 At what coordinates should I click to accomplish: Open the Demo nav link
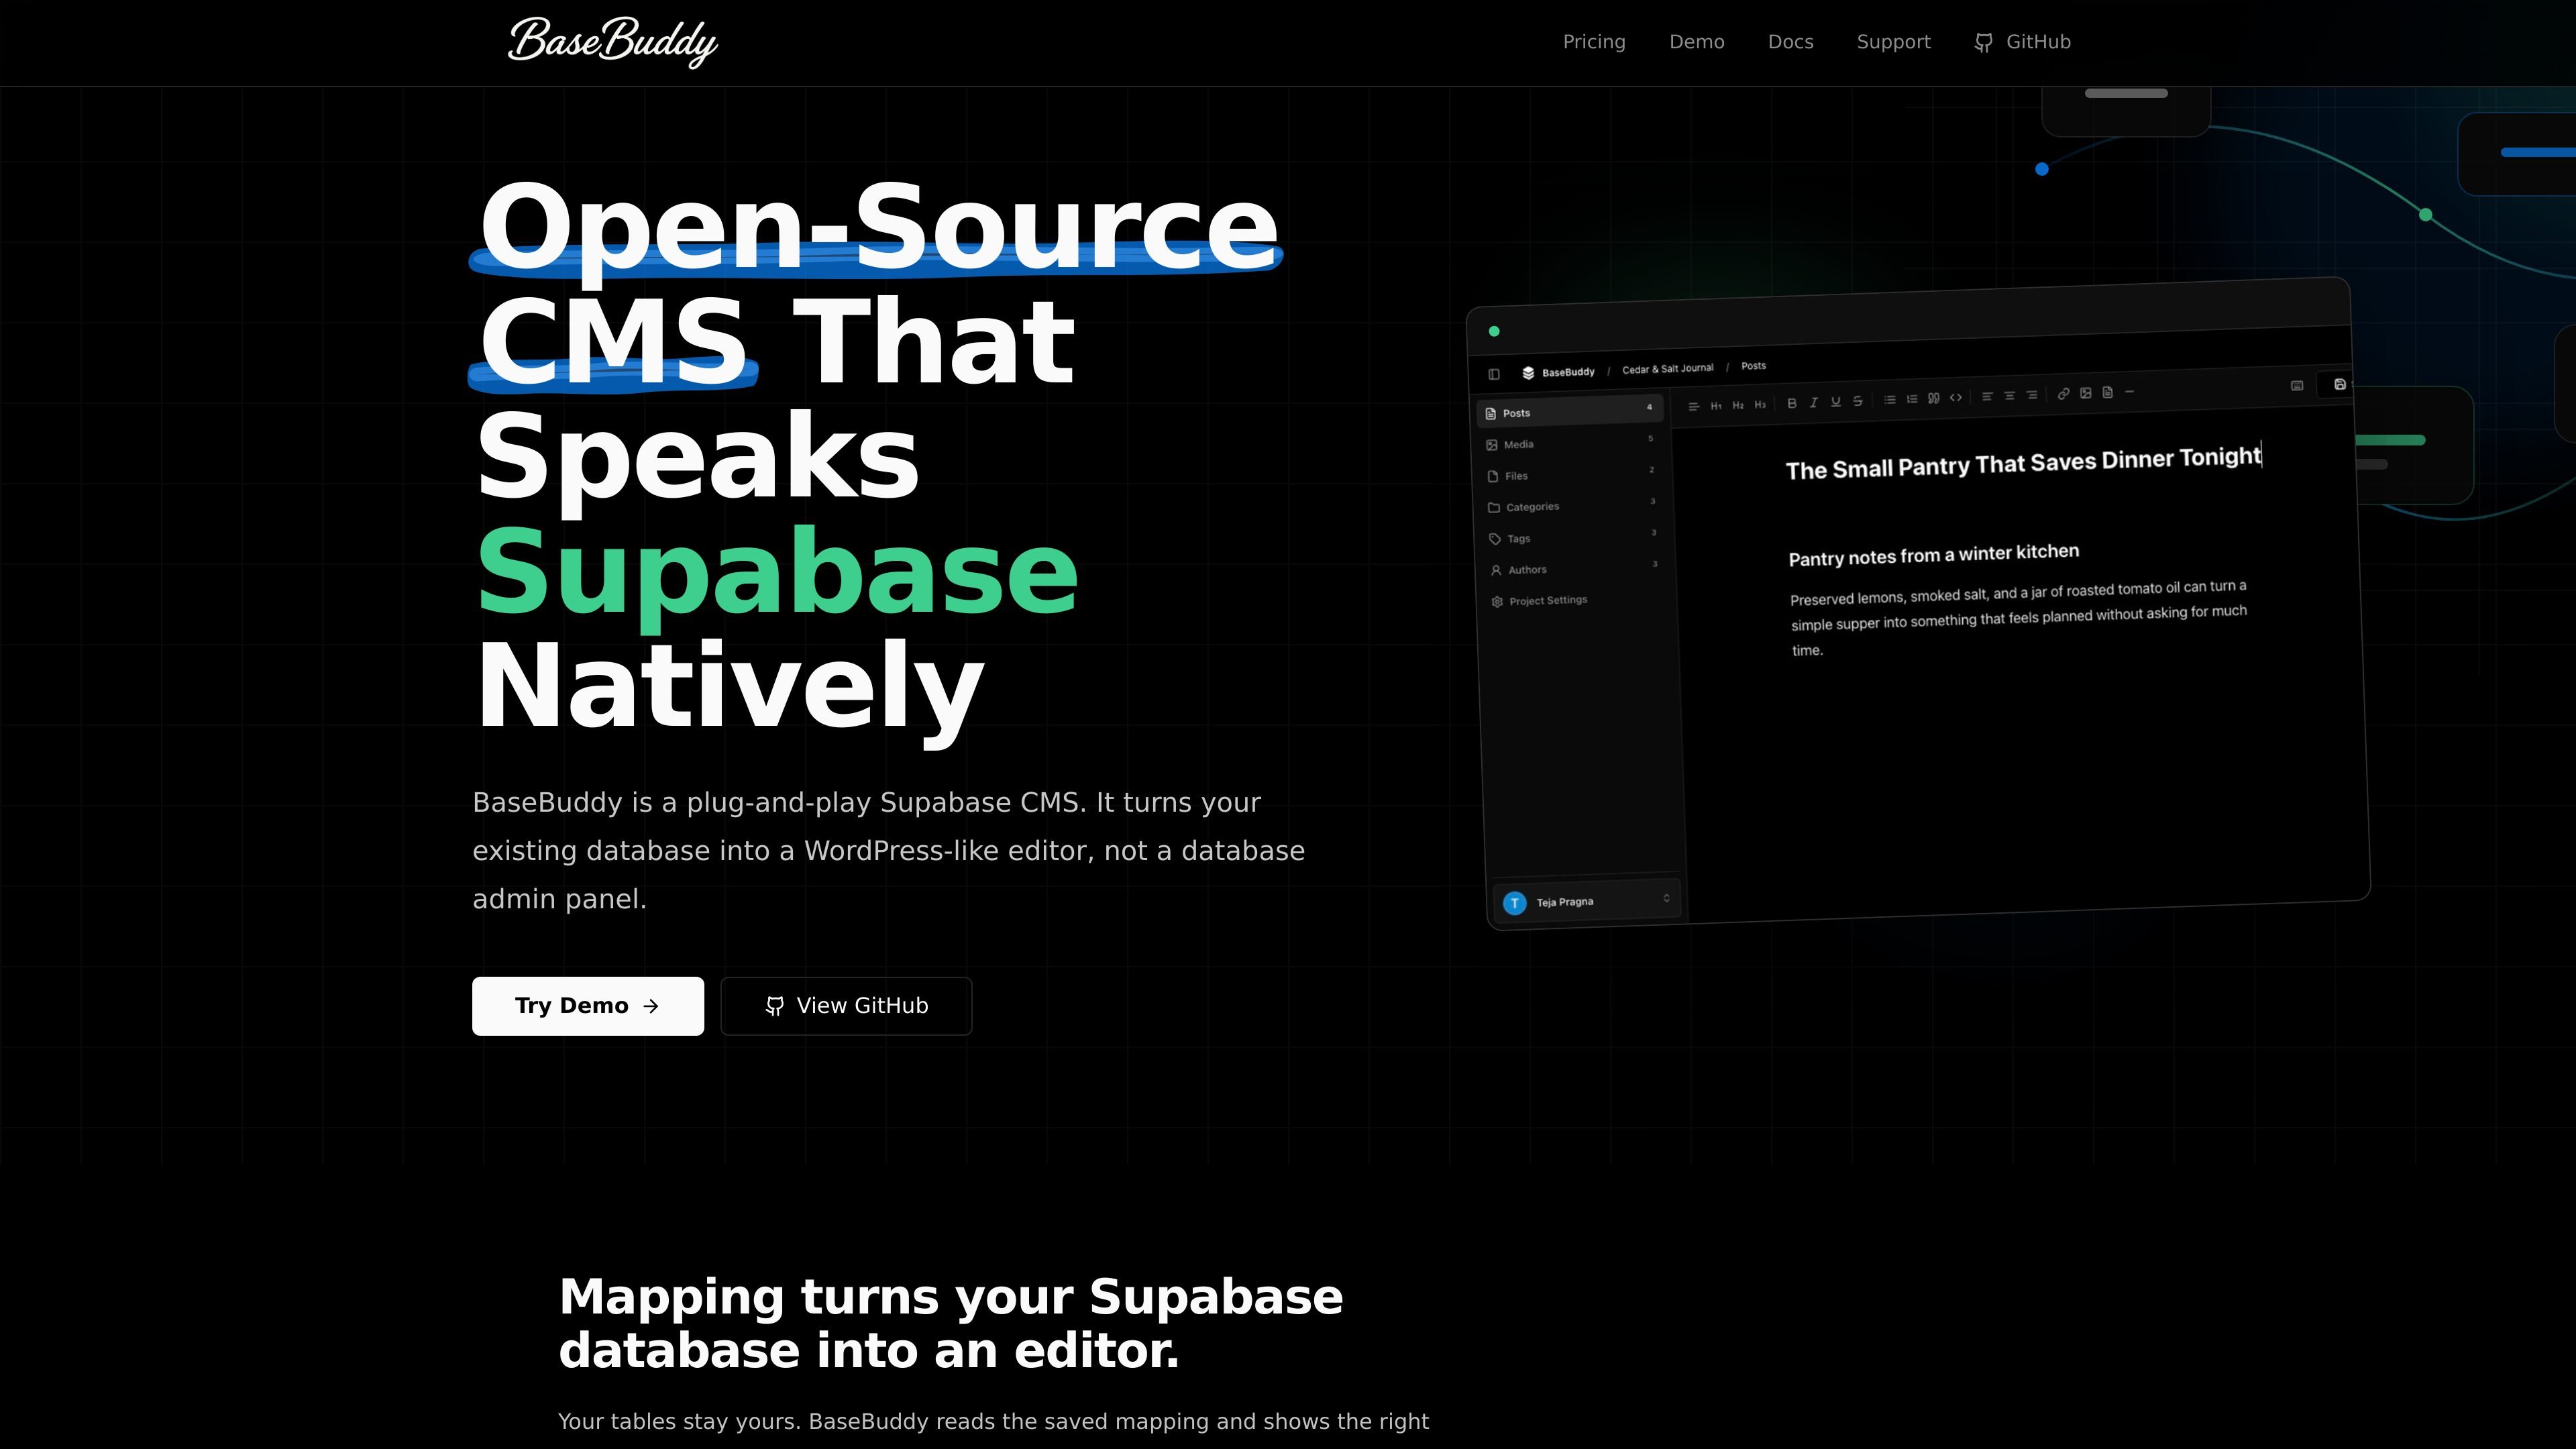pyautogui.click(x=1697, y=42)
